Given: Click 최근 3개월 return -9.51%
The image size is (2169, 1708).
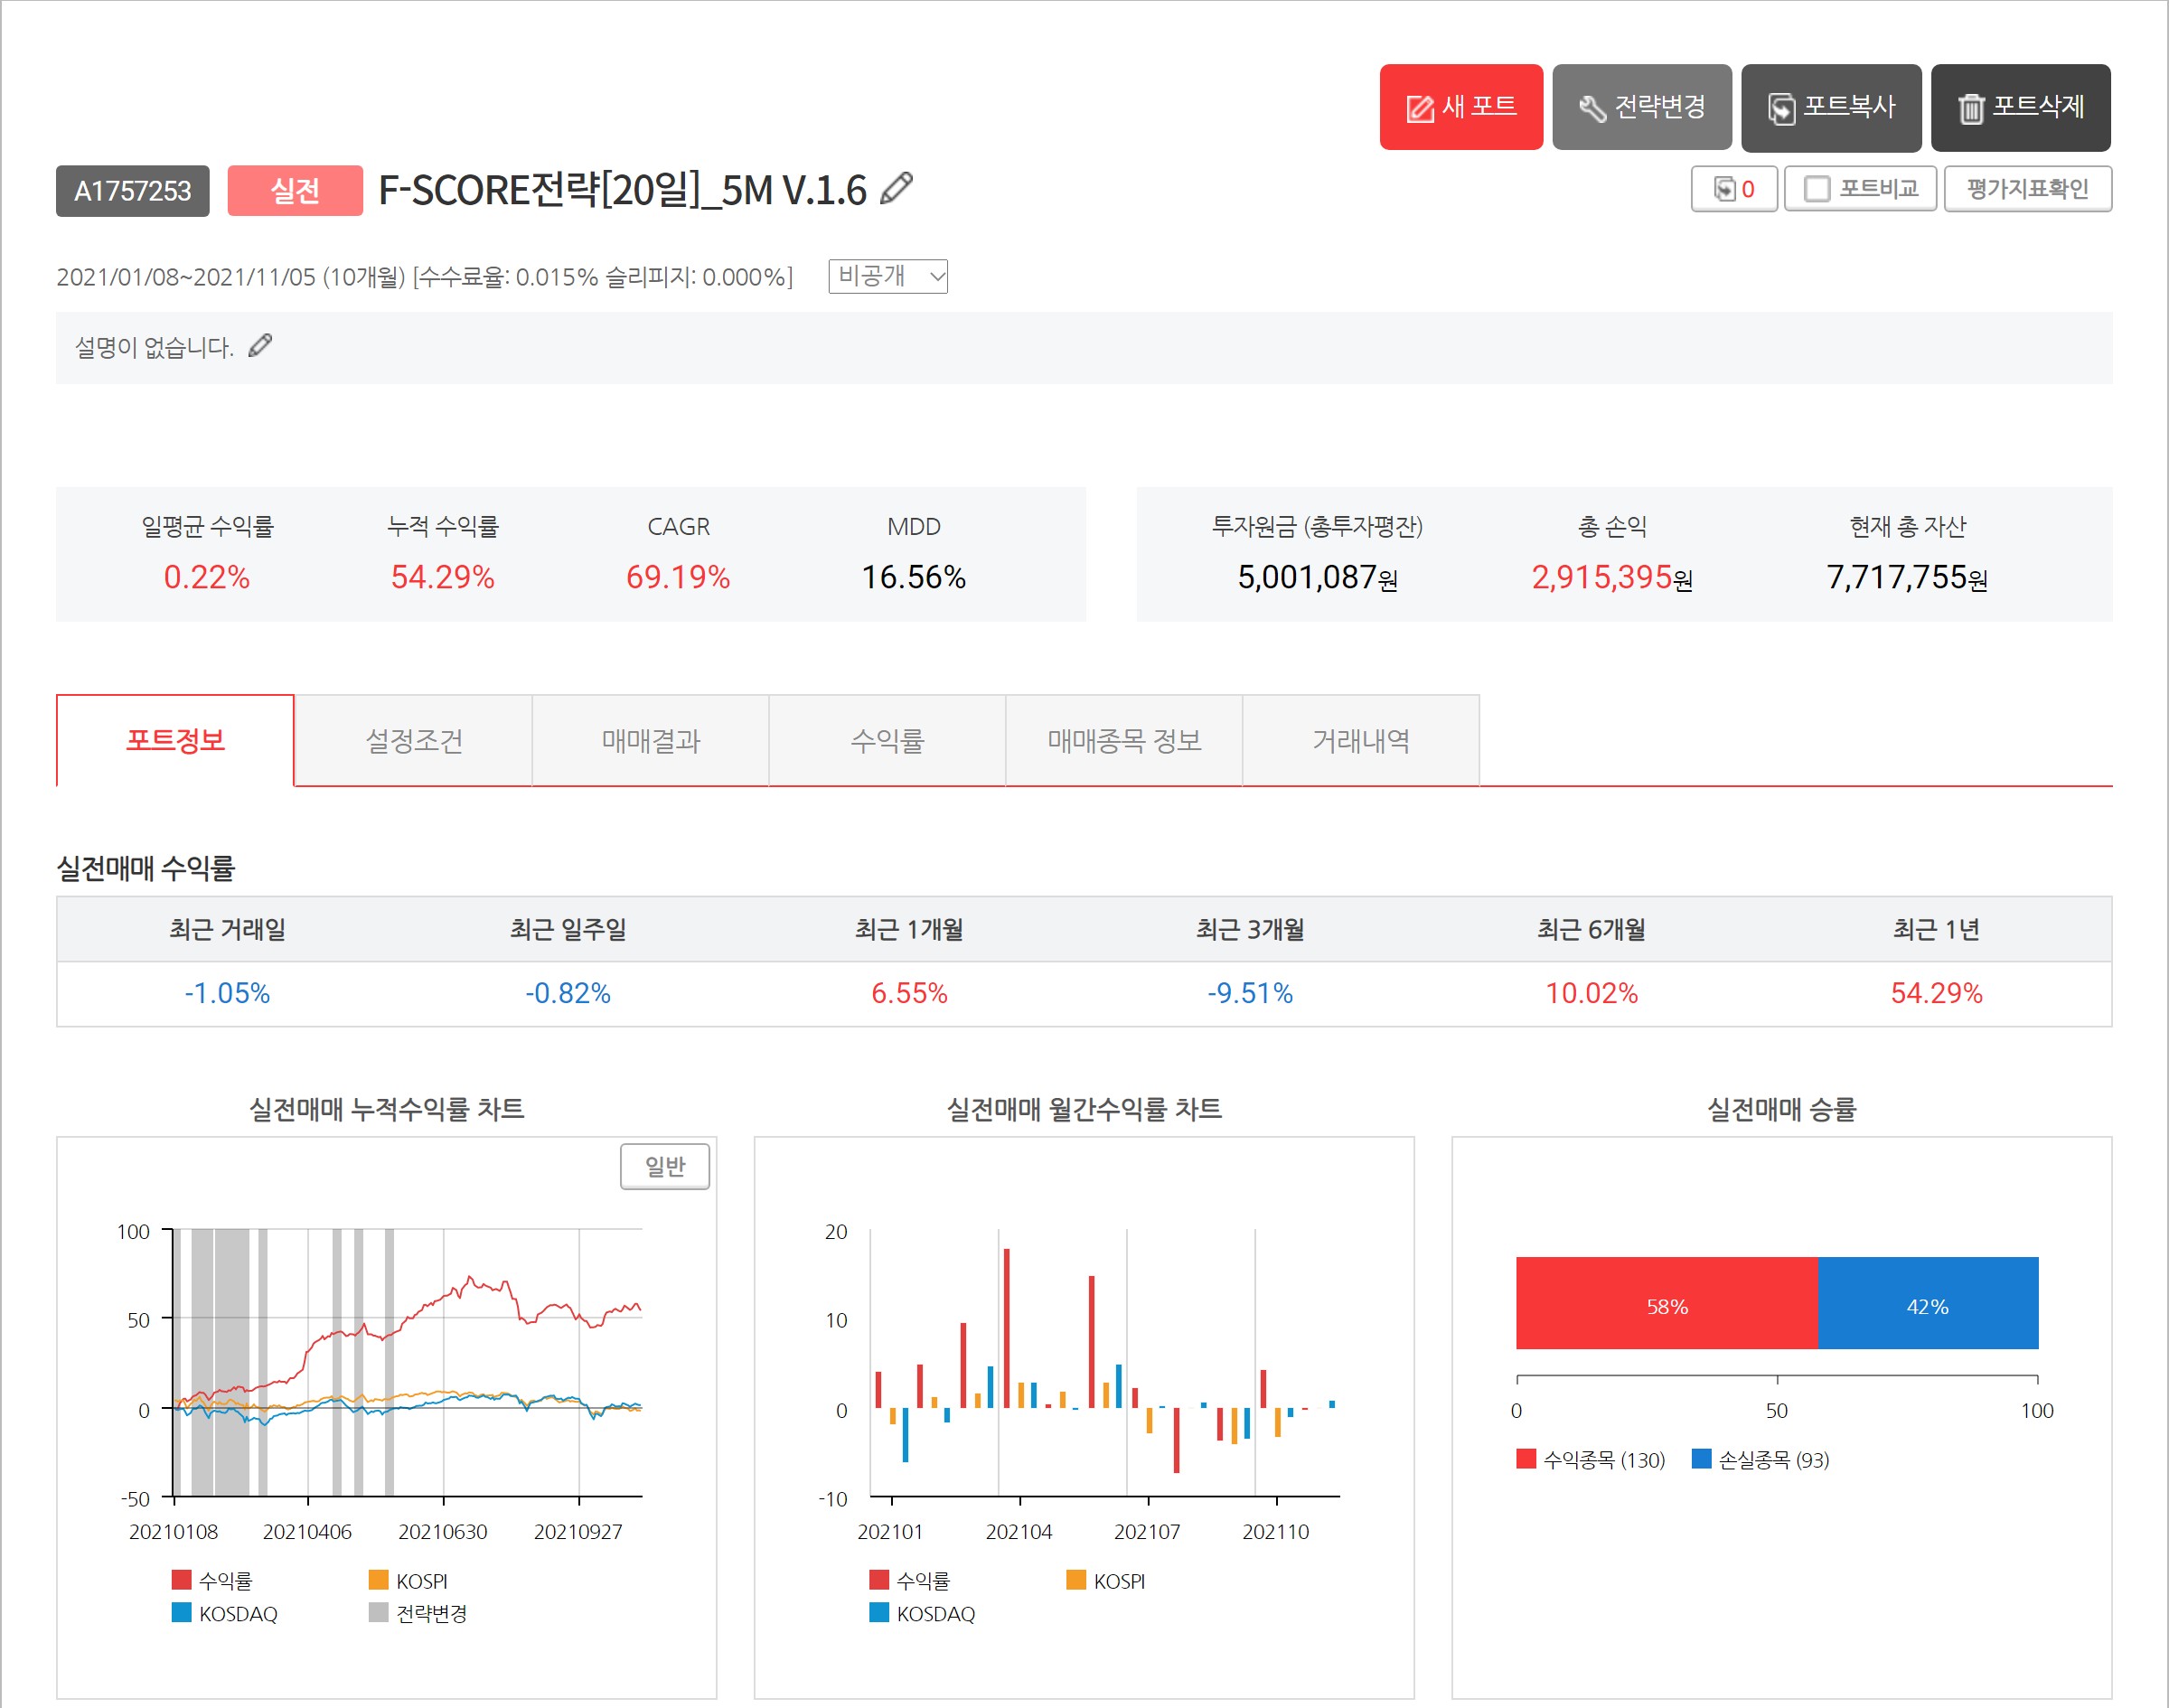Looking at the screenshot, I should [x=1250, y=993].
